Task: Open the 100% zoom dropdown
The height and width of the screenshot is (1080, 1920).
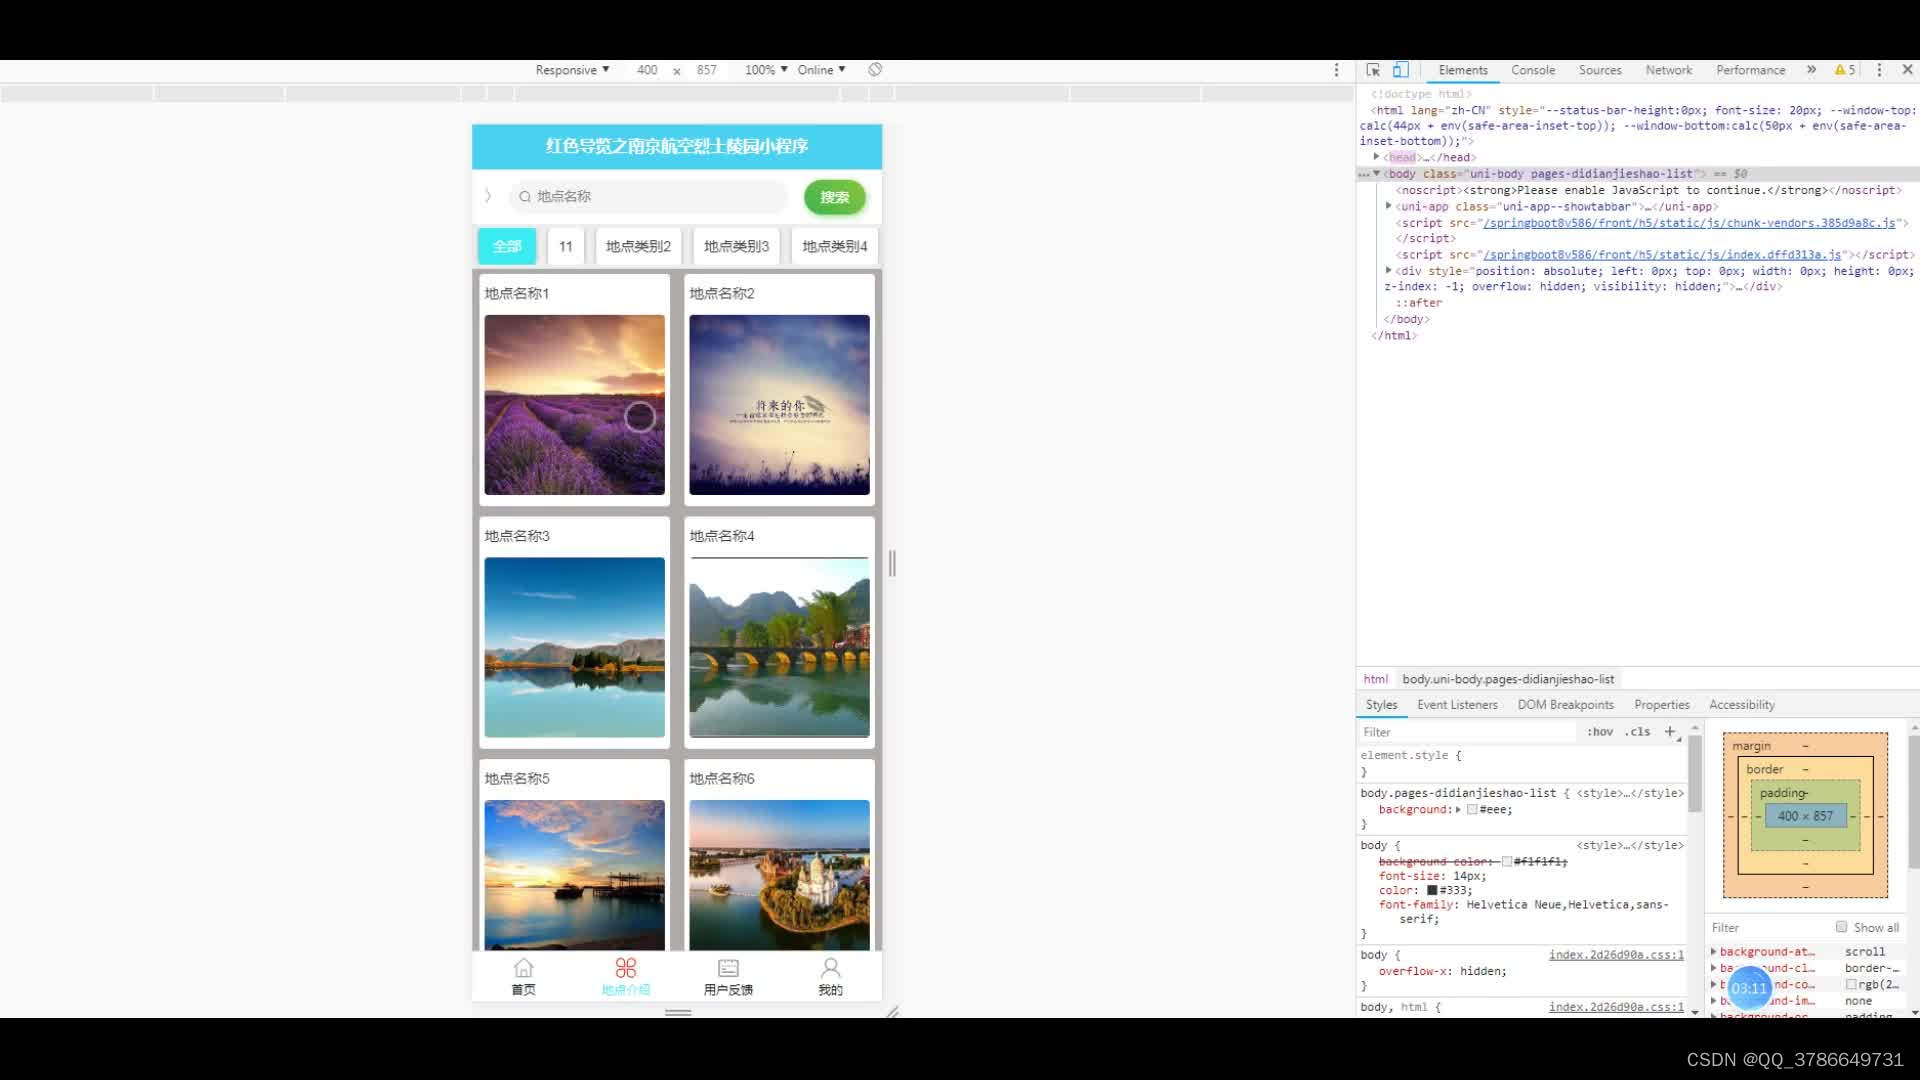Action: coord(766,70)
